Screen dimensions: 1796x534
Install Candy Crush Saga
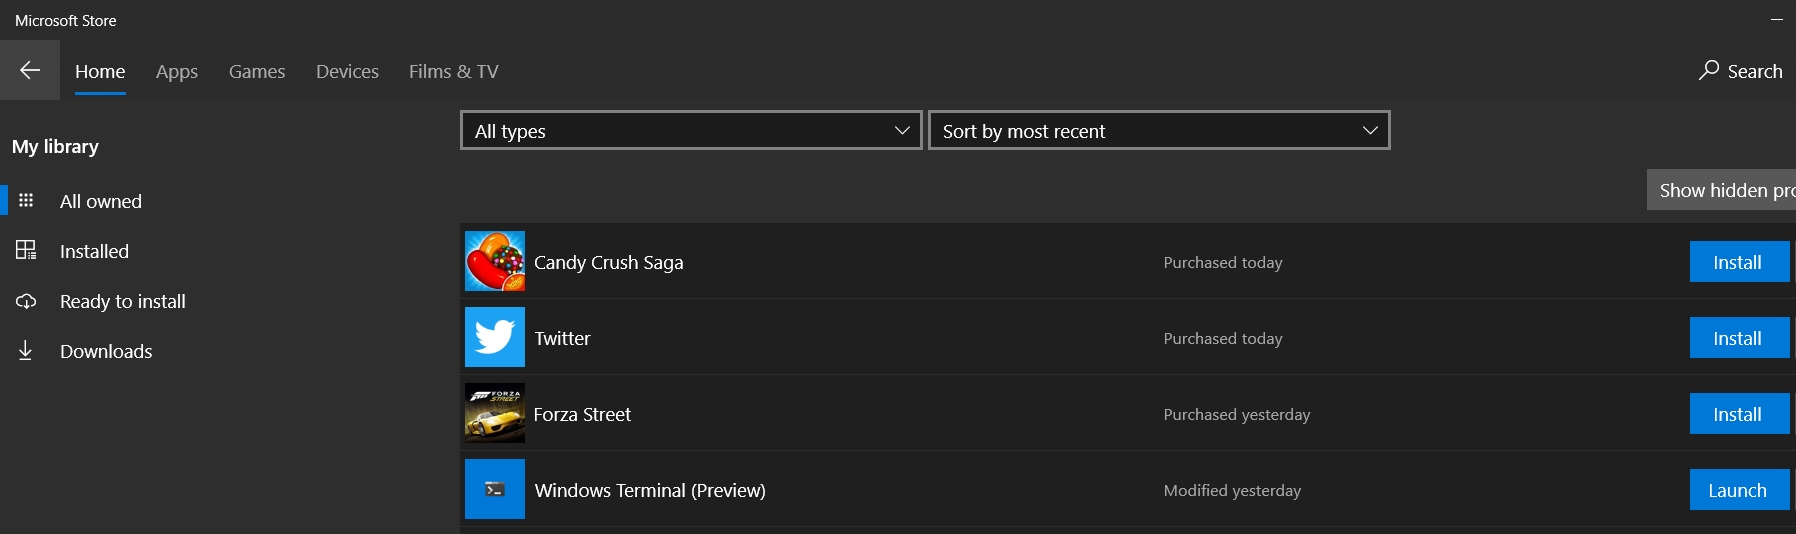(1739, 262)
